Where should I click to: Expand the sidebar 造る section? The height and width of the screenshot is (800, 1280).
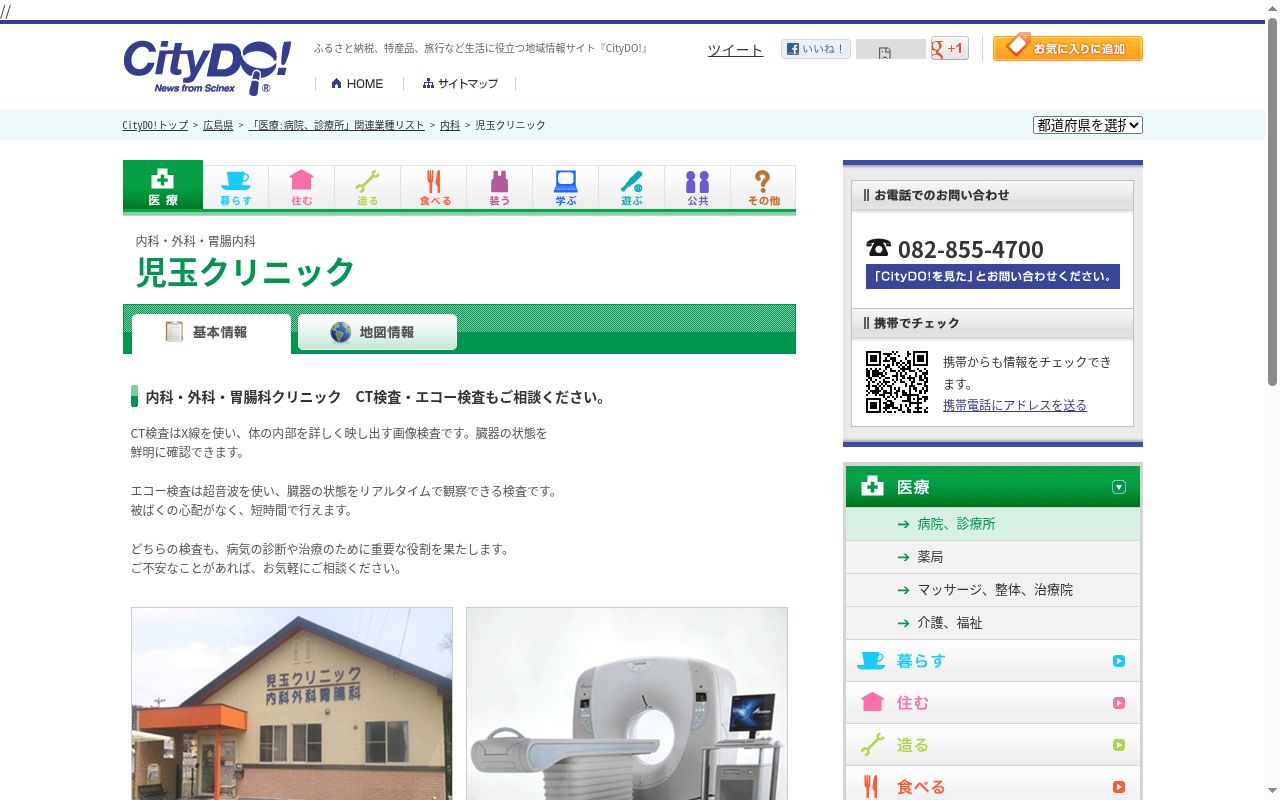[x=993, y=745]
